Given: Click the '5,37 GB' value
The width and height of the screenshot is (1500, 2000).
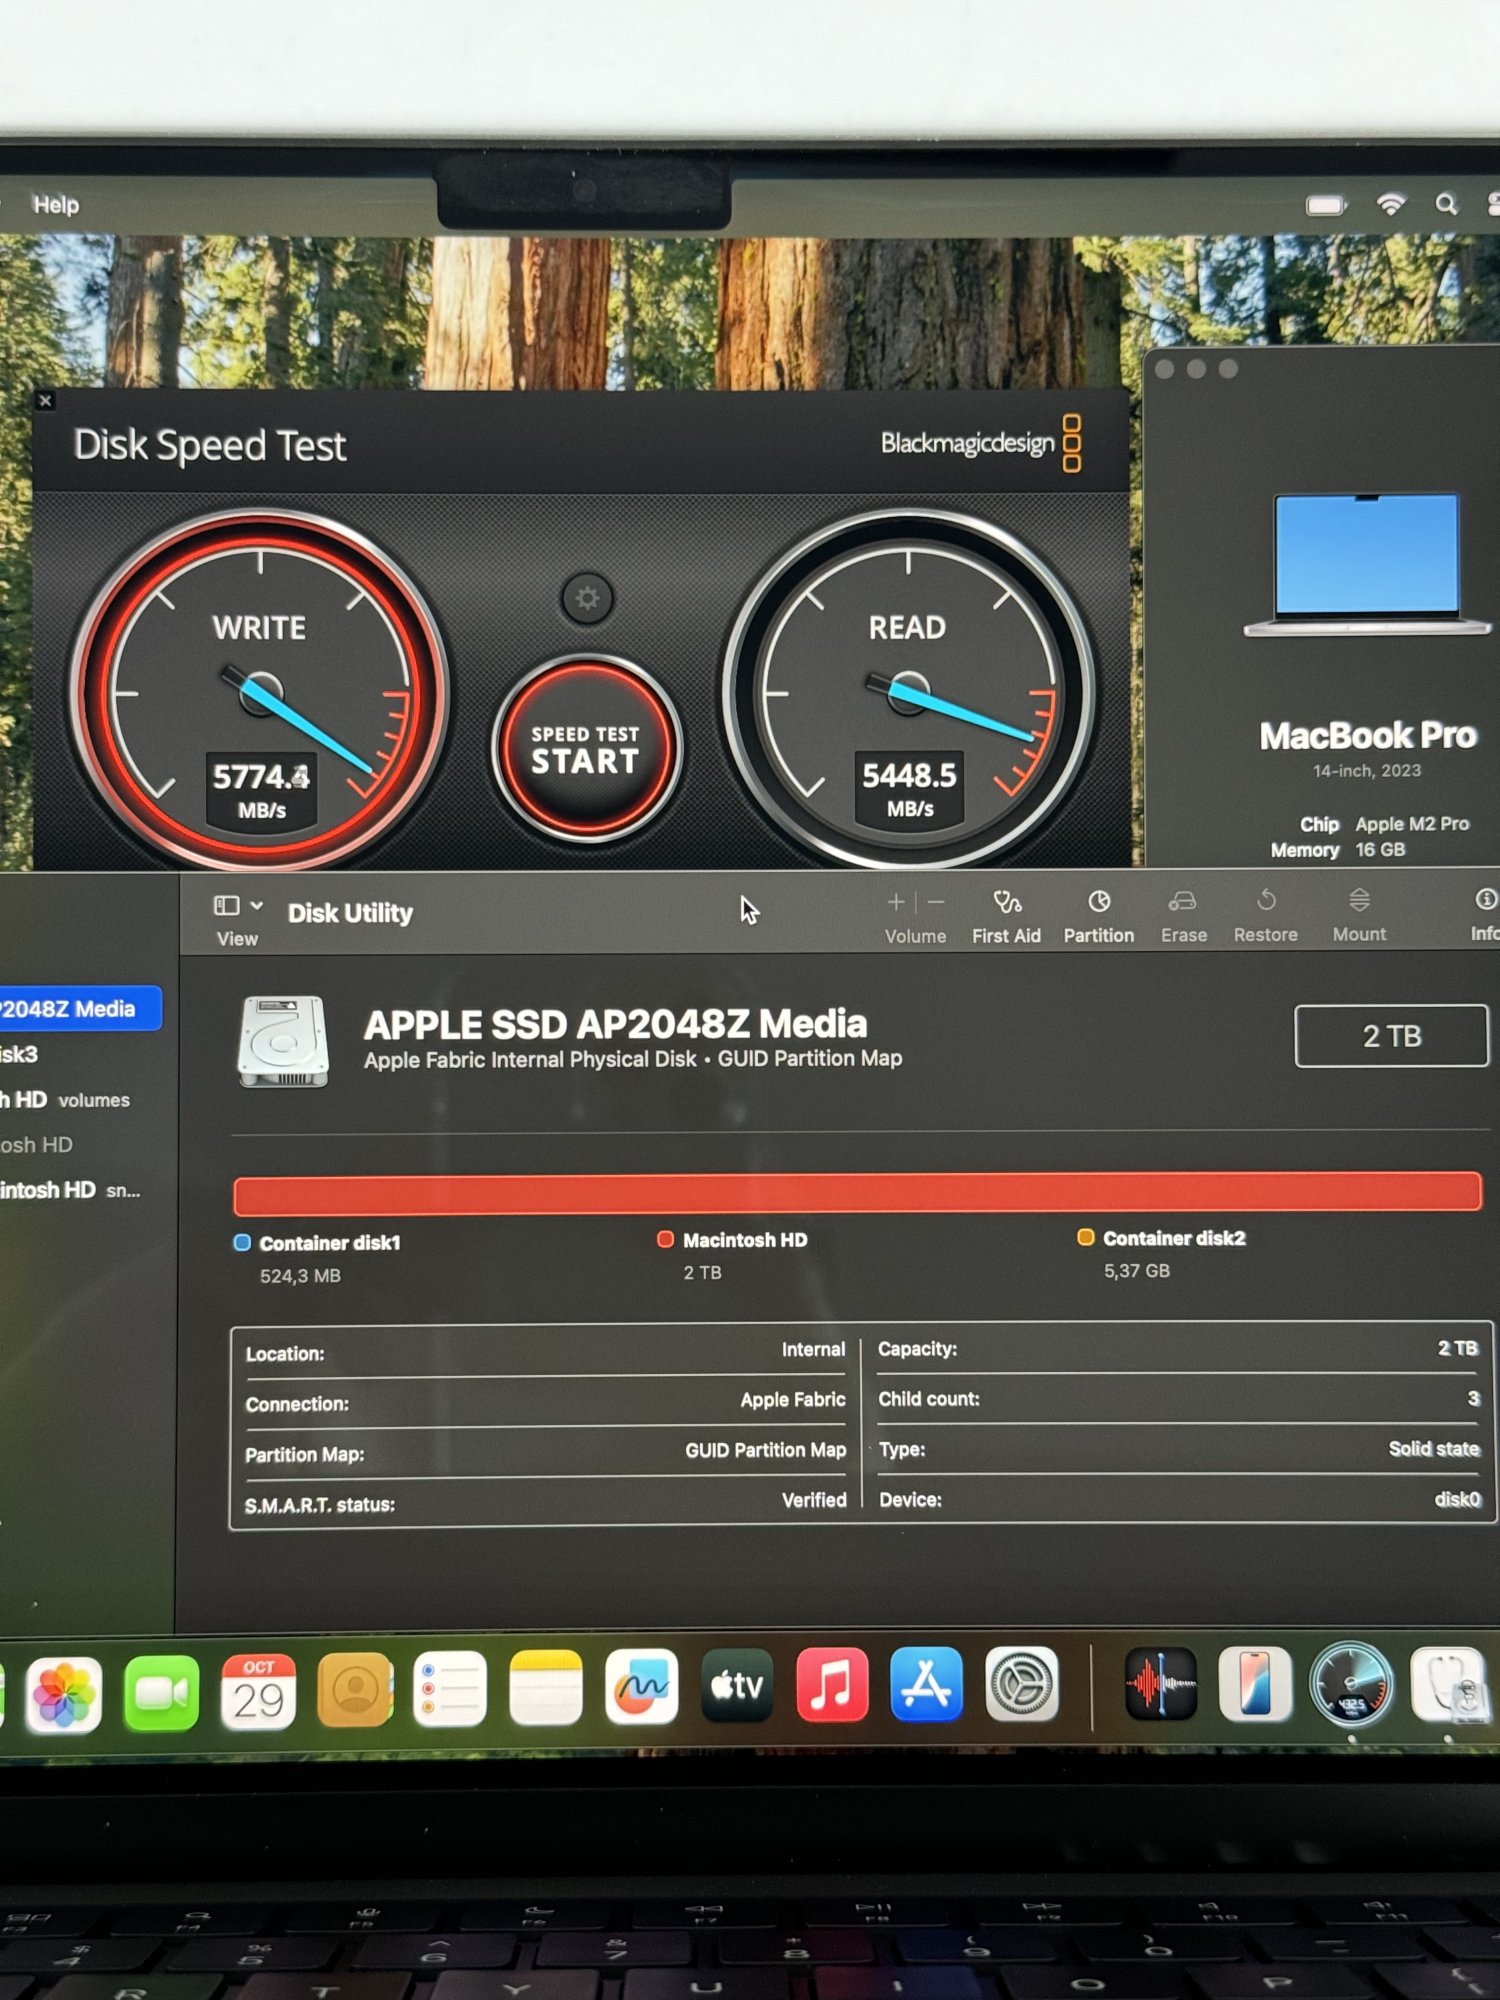Looking at the screenshot, I should [x=1136, y=1270].
